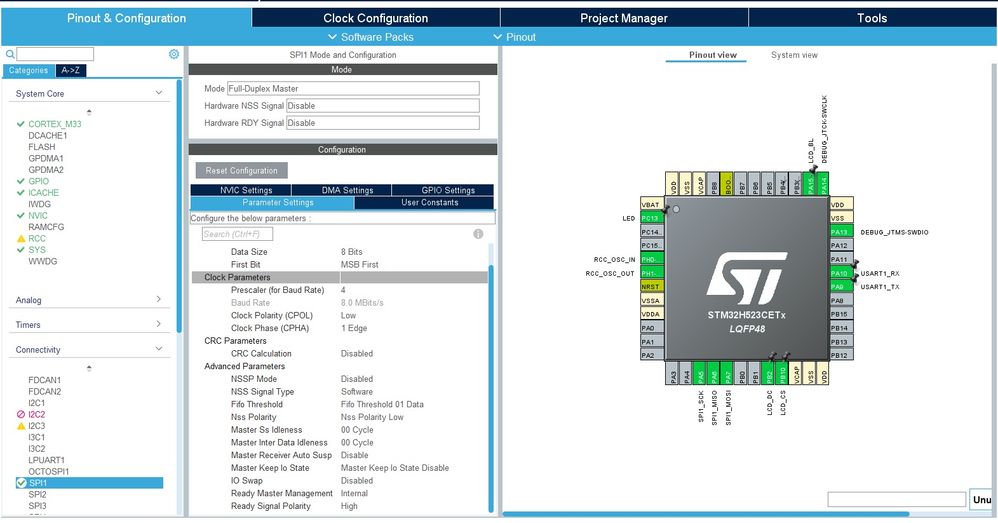Viewport: 998px width, 523px height.
Task: Open the settings gear in the categories panel
Action: (174, 54)
